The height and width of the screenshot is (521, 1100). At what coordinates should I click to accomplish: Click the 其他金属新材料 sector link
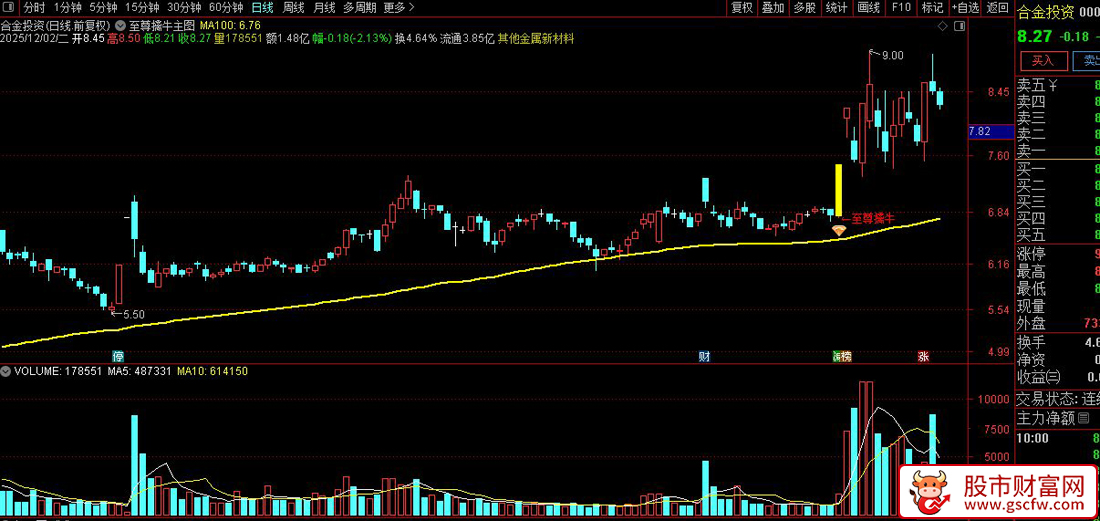(x=536, y=39)
